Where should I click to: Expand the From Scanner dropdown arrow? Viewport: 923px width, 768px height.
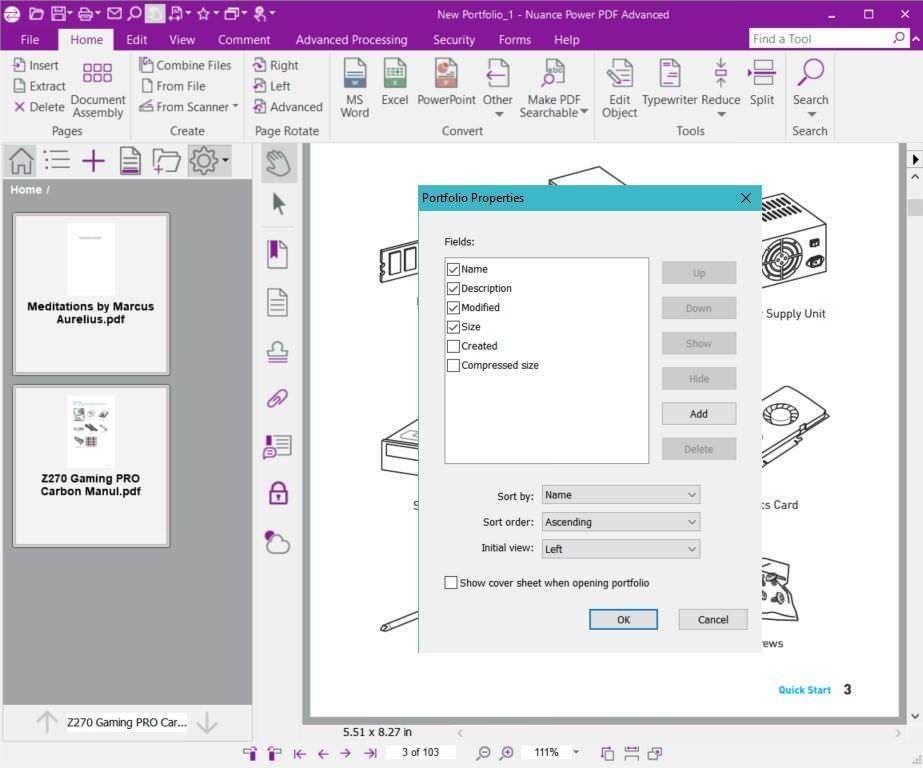(235, 107)
